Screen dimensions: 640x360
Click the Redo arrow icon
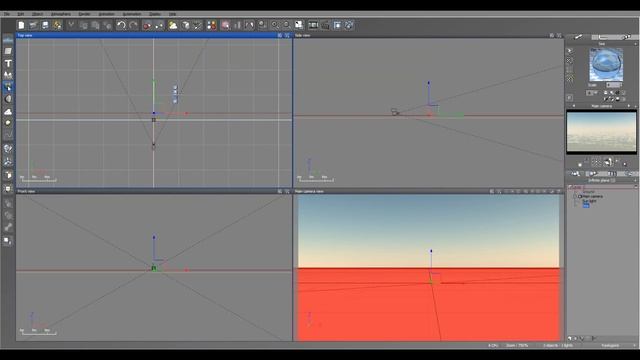tap(133, 25)
